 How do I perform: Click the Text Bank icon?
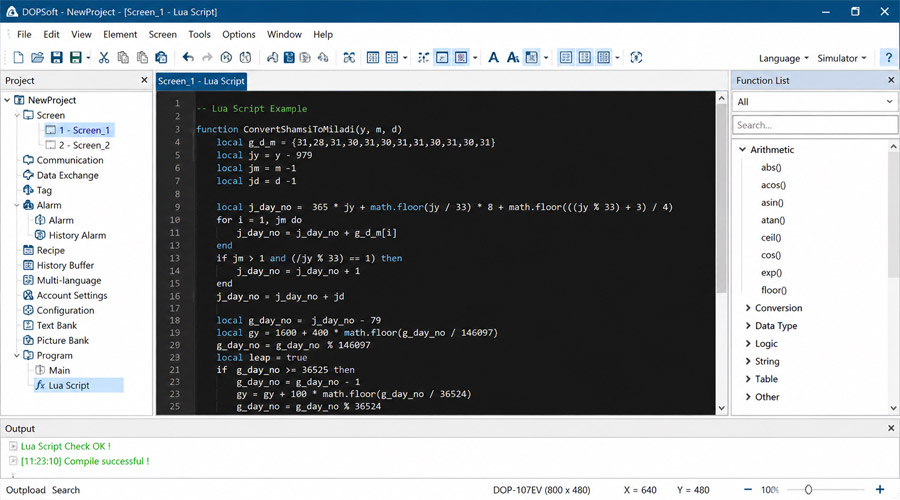pos(28,325)
